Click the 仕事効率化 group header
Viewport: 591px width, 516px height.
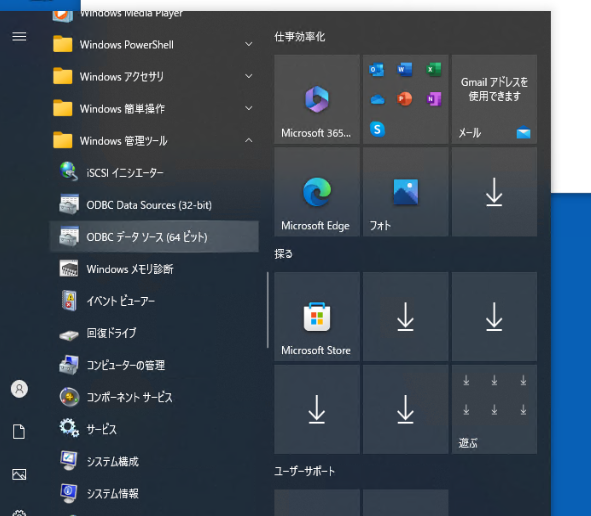point(300,37)
